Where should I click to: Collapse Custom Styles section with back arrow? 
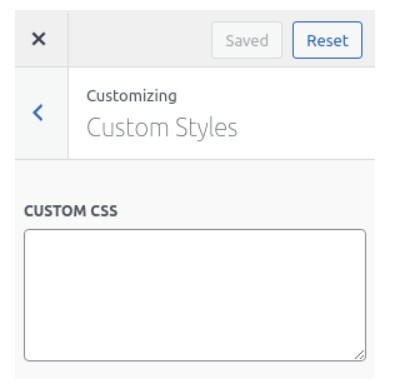[x=38, y=113]
